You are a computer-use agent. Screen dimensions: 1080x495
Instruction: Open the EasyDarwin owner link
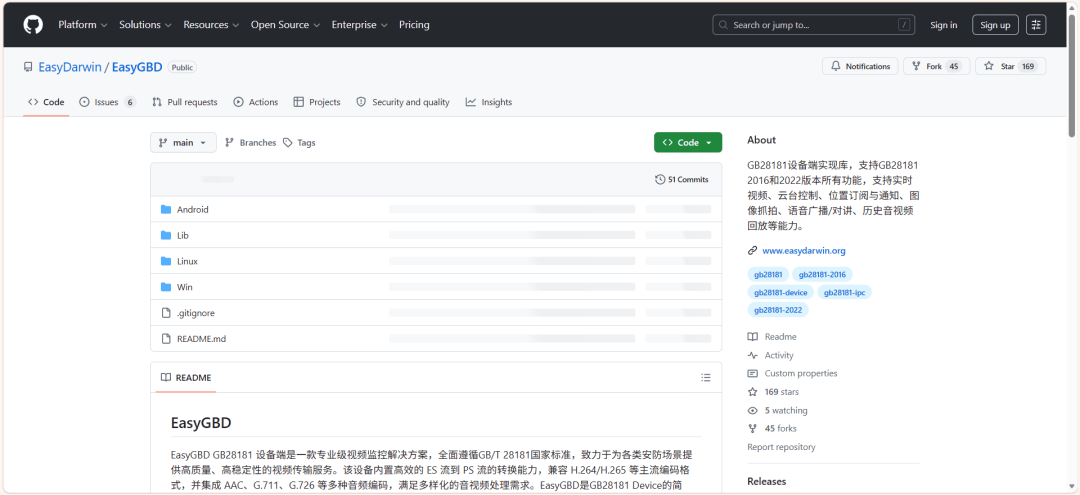tap(70, 67)
